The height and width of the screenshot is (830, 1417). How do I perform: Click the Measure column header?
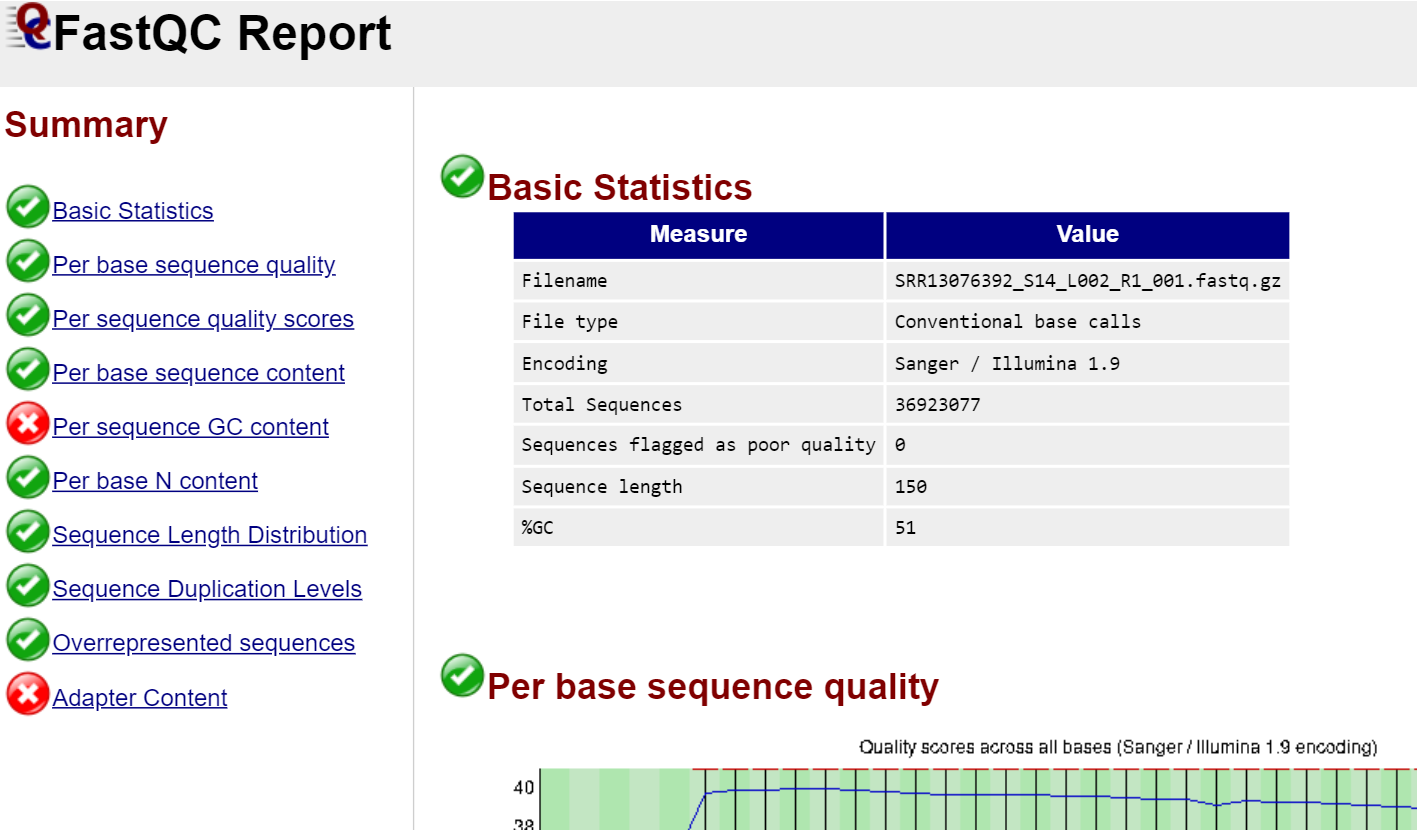point(699,235)
